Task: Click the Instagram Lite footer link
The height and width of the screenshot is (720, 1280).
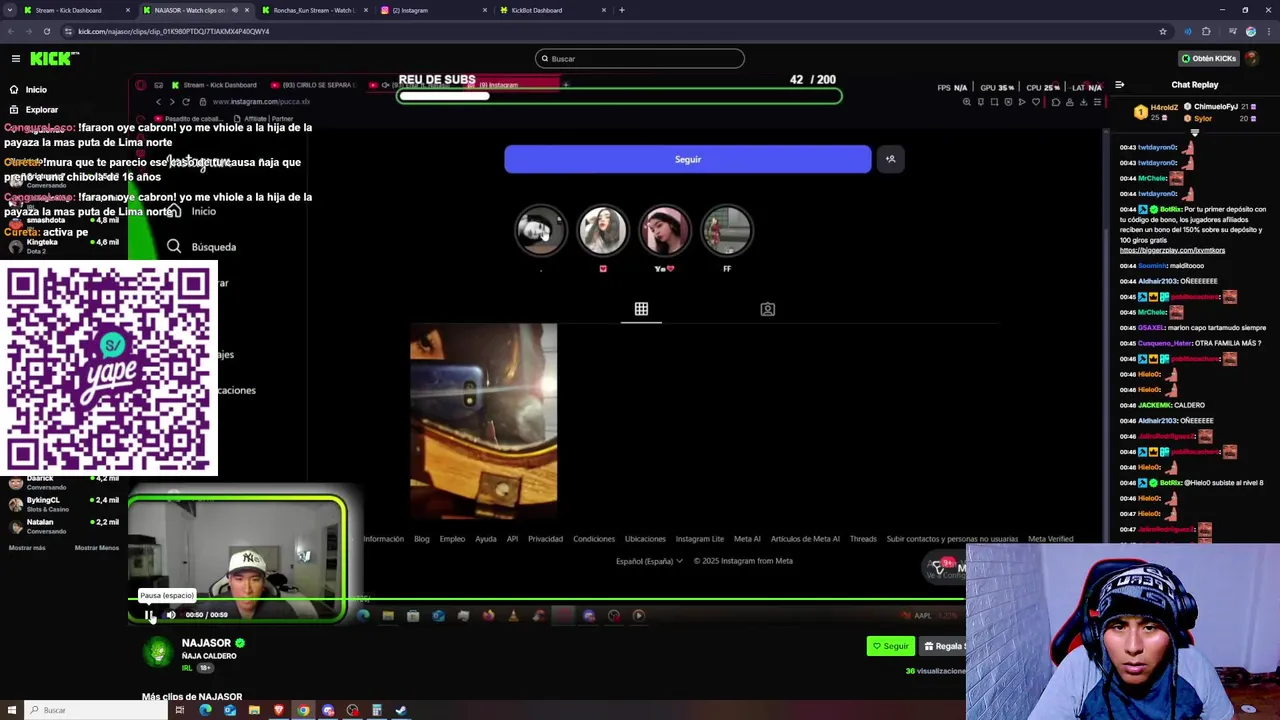Action: pyautogui.click(x=699, y=539)
